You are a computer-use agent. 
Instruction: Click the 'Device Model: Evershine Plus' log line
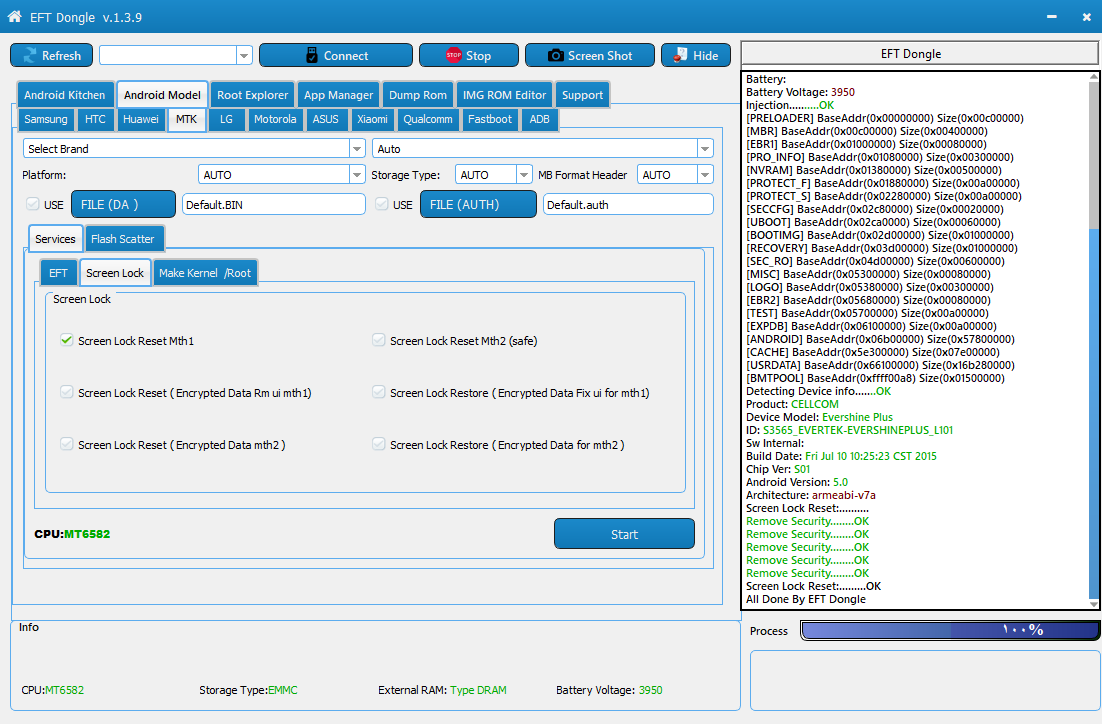point(819,417)
